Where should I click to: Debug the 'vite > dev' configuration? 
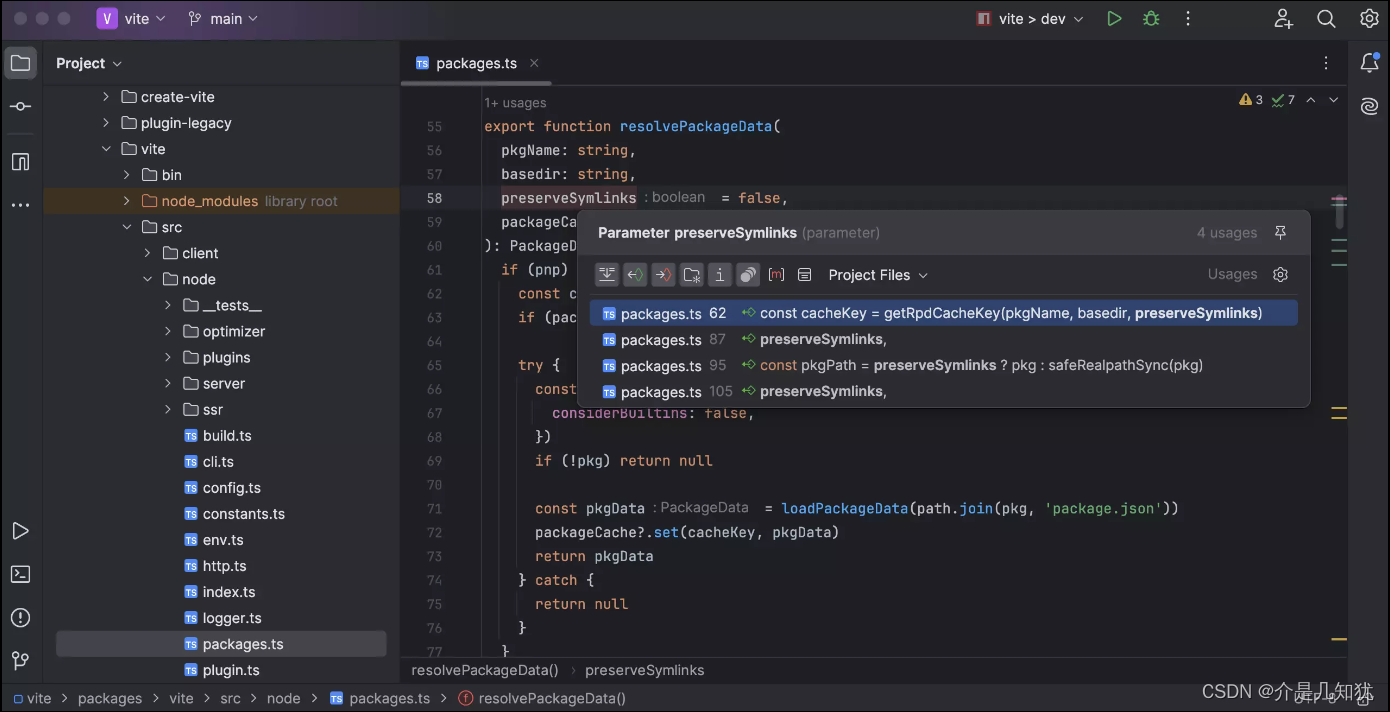[1151, 19]
